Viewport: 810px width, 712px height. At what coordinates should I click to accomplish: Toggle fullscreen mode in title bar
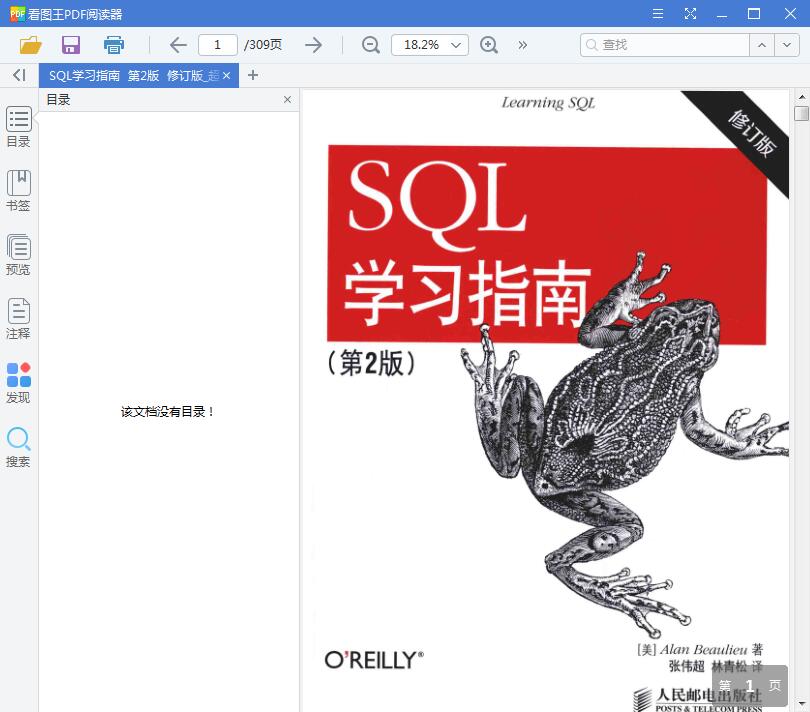690,13
